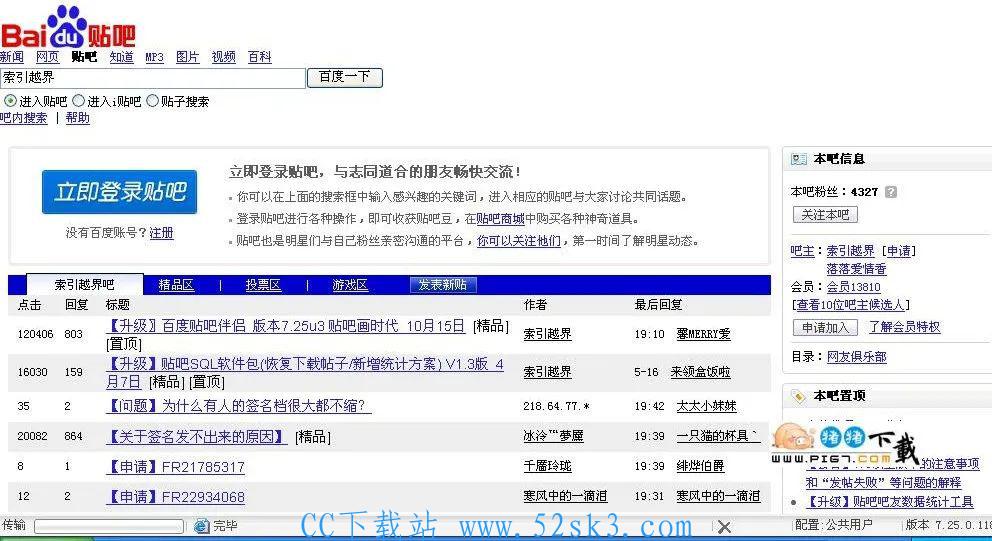Open the 会员13810 members link
Viewport: 992px width, 541px height.
(x=853, y=287)
